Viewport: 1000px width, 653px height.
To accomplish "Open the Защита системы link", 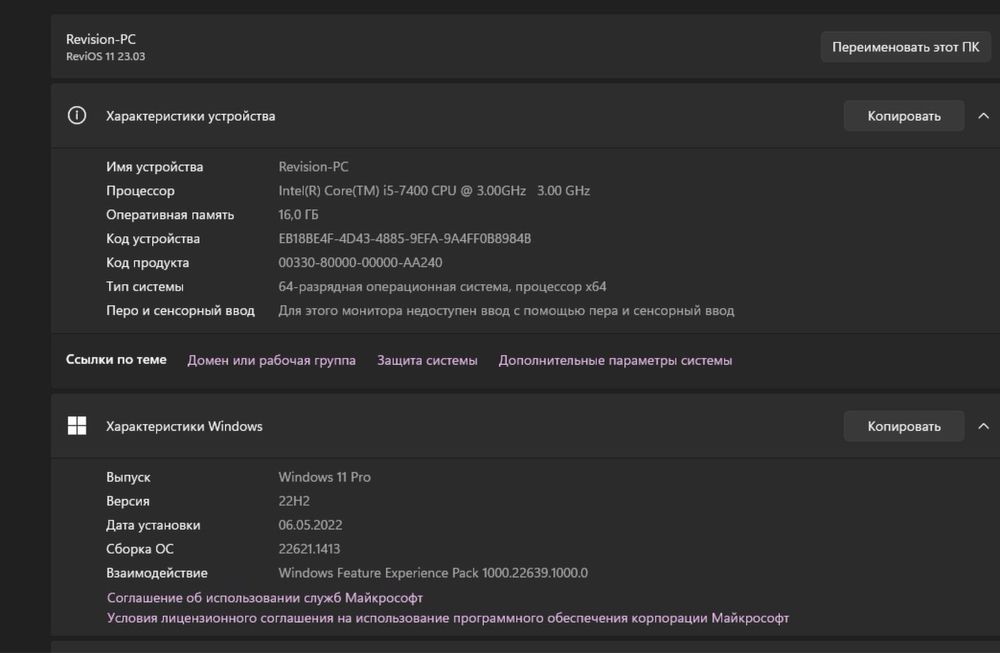I will pos(427,360).
